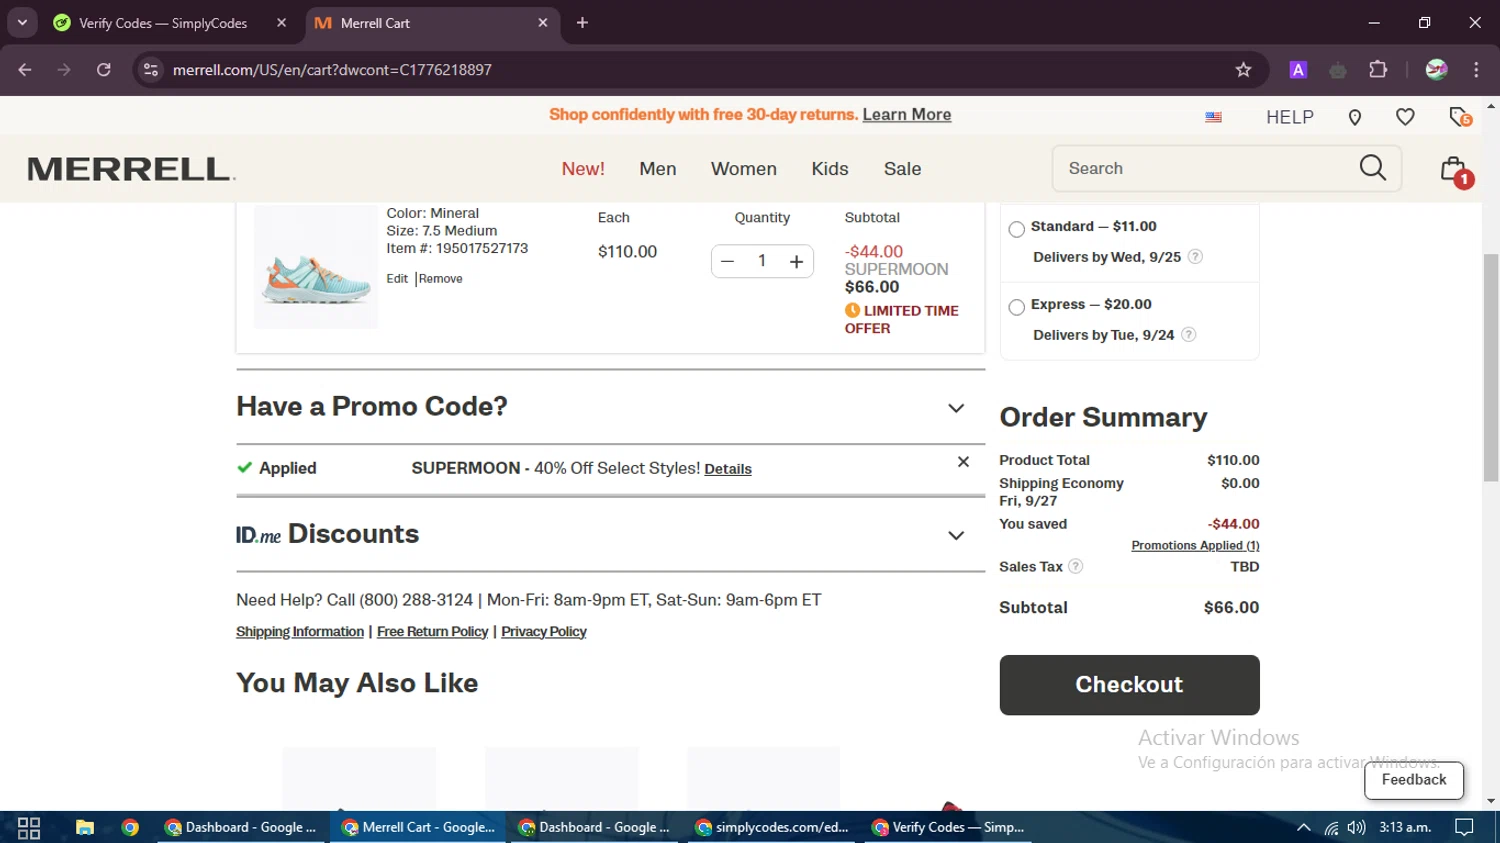The image size is (1500, 843).
Task: Open the Sale menu
Action: (x=902, y=169)
